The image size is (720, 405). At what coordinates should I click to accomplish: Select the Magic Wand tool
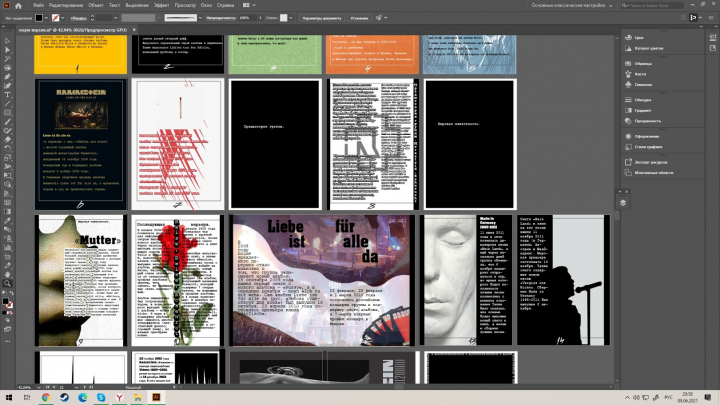(x=7, y=59)
